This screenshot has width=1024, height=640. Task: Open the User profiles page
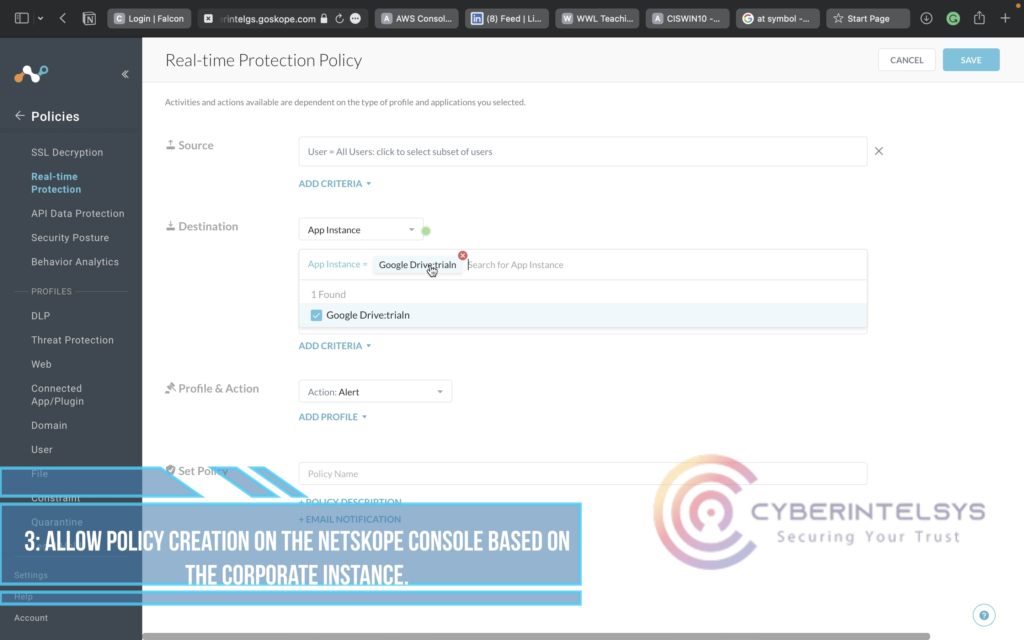point(42,449)
